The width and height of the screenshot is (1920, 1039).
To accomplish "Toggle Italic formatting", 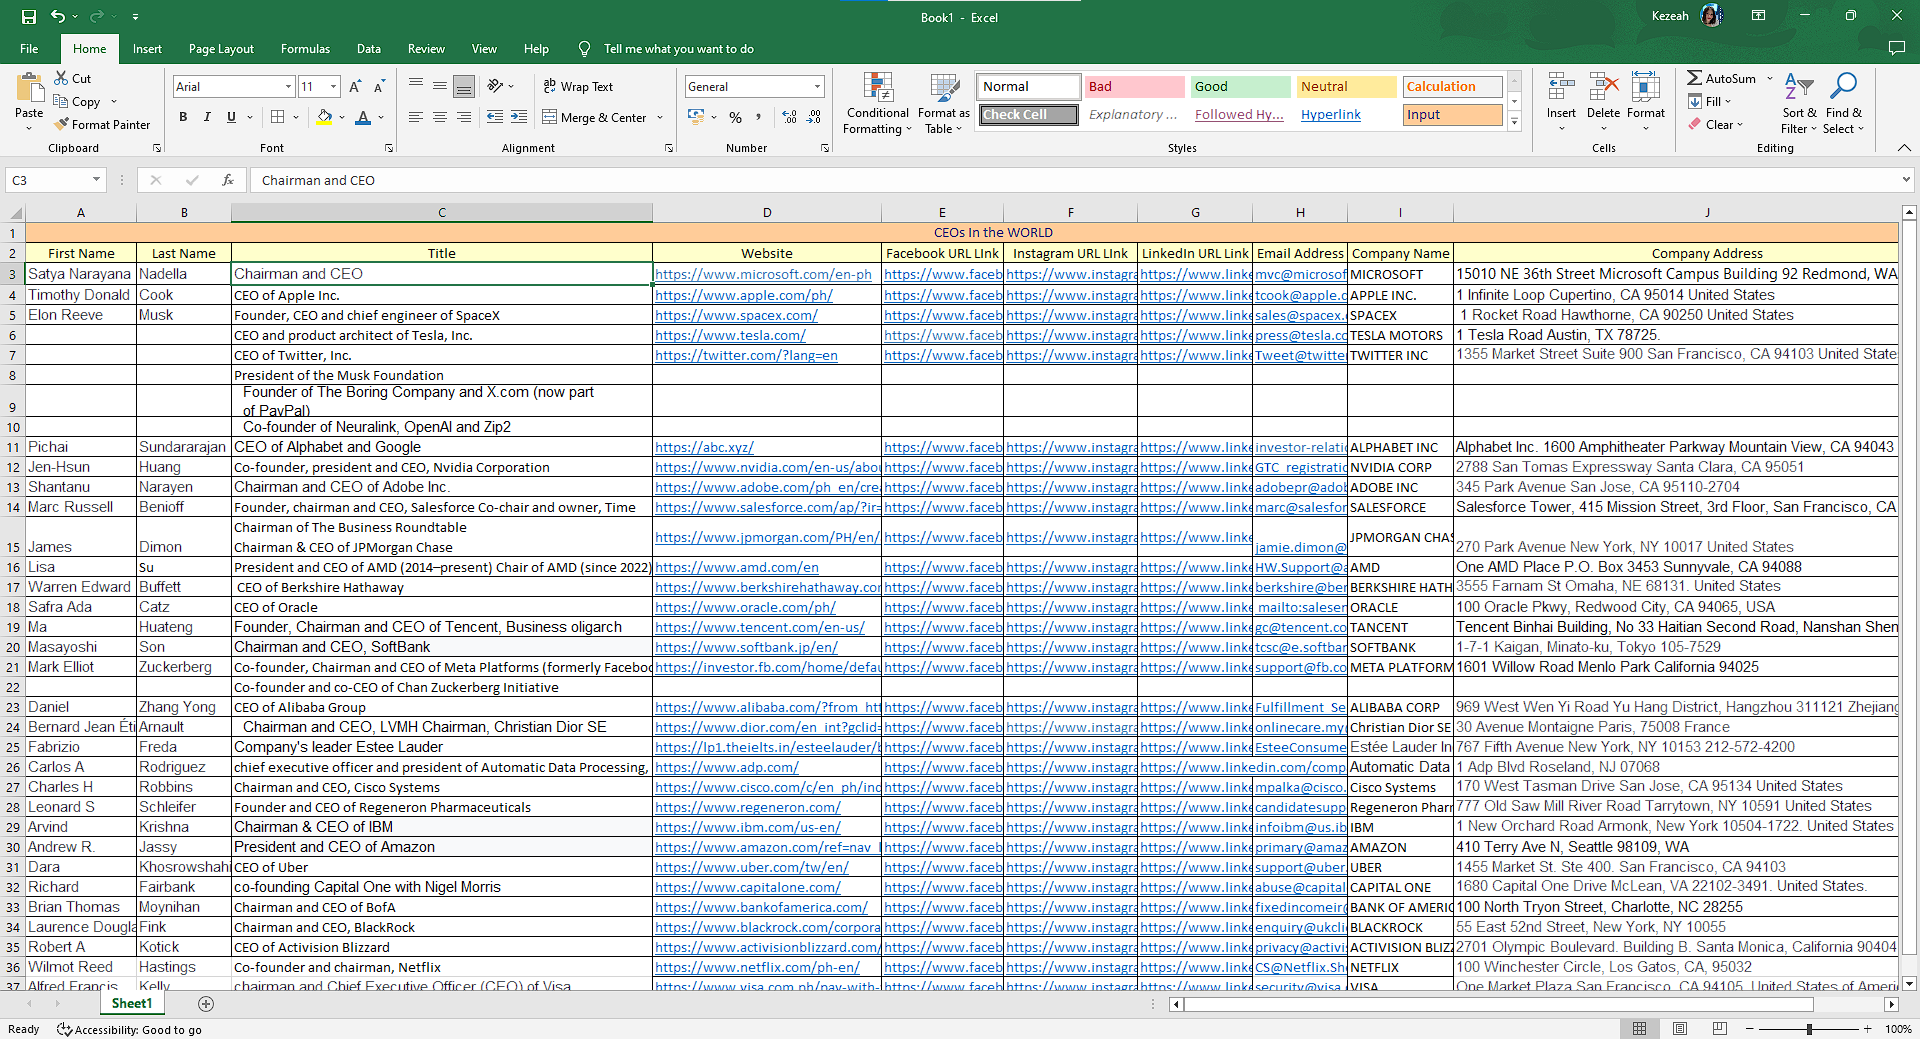I will coord(207,117).
